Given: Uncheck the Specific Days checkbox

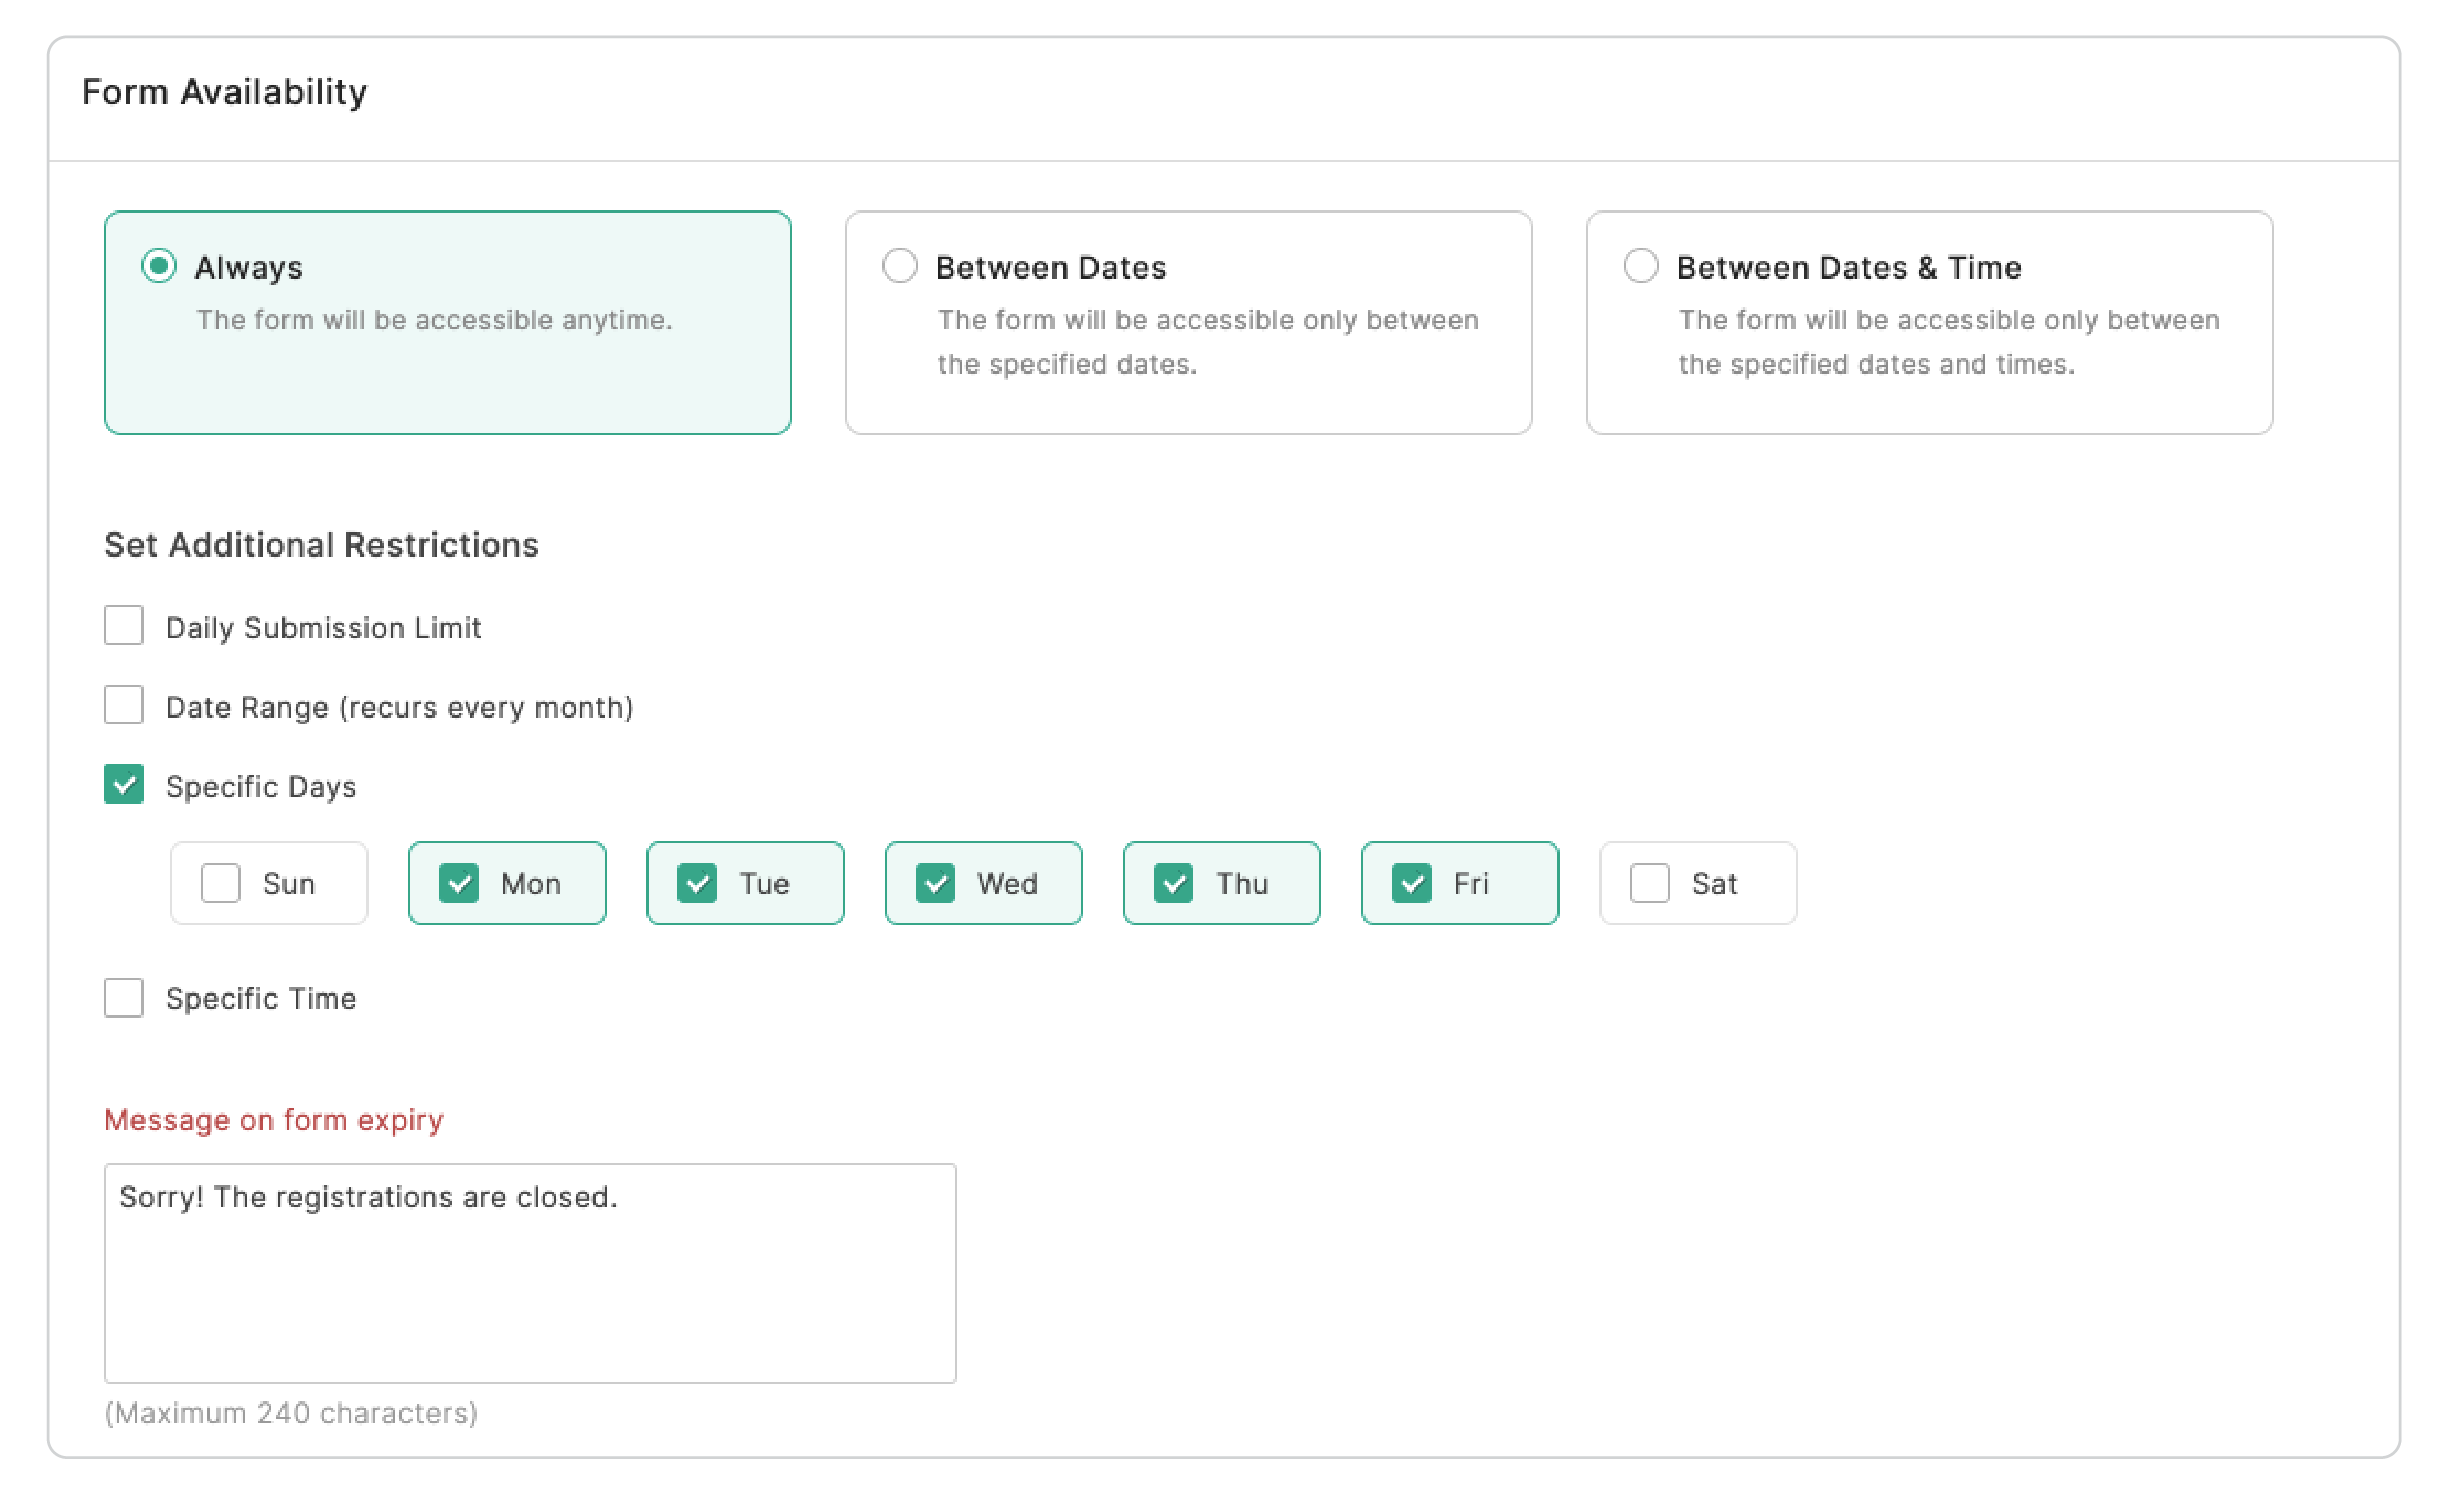Looking at the screenshot, I should pos(124,785).
